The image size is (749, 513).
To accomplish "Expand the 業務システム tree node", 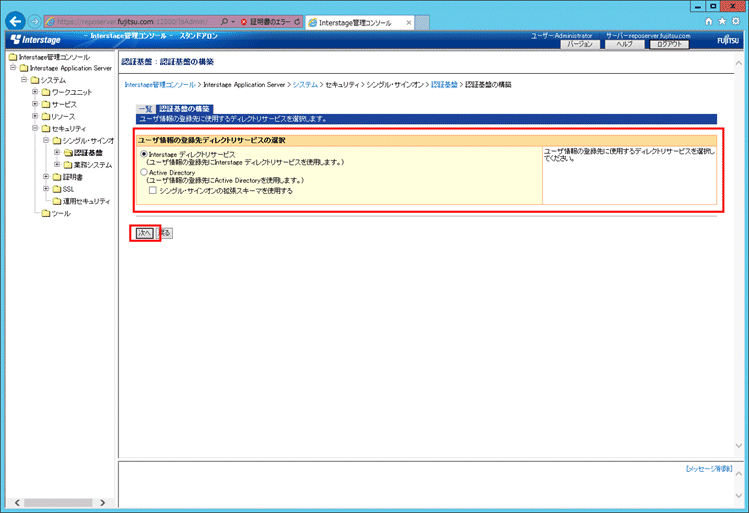I will pyautogui.click(x=57, y=164).
